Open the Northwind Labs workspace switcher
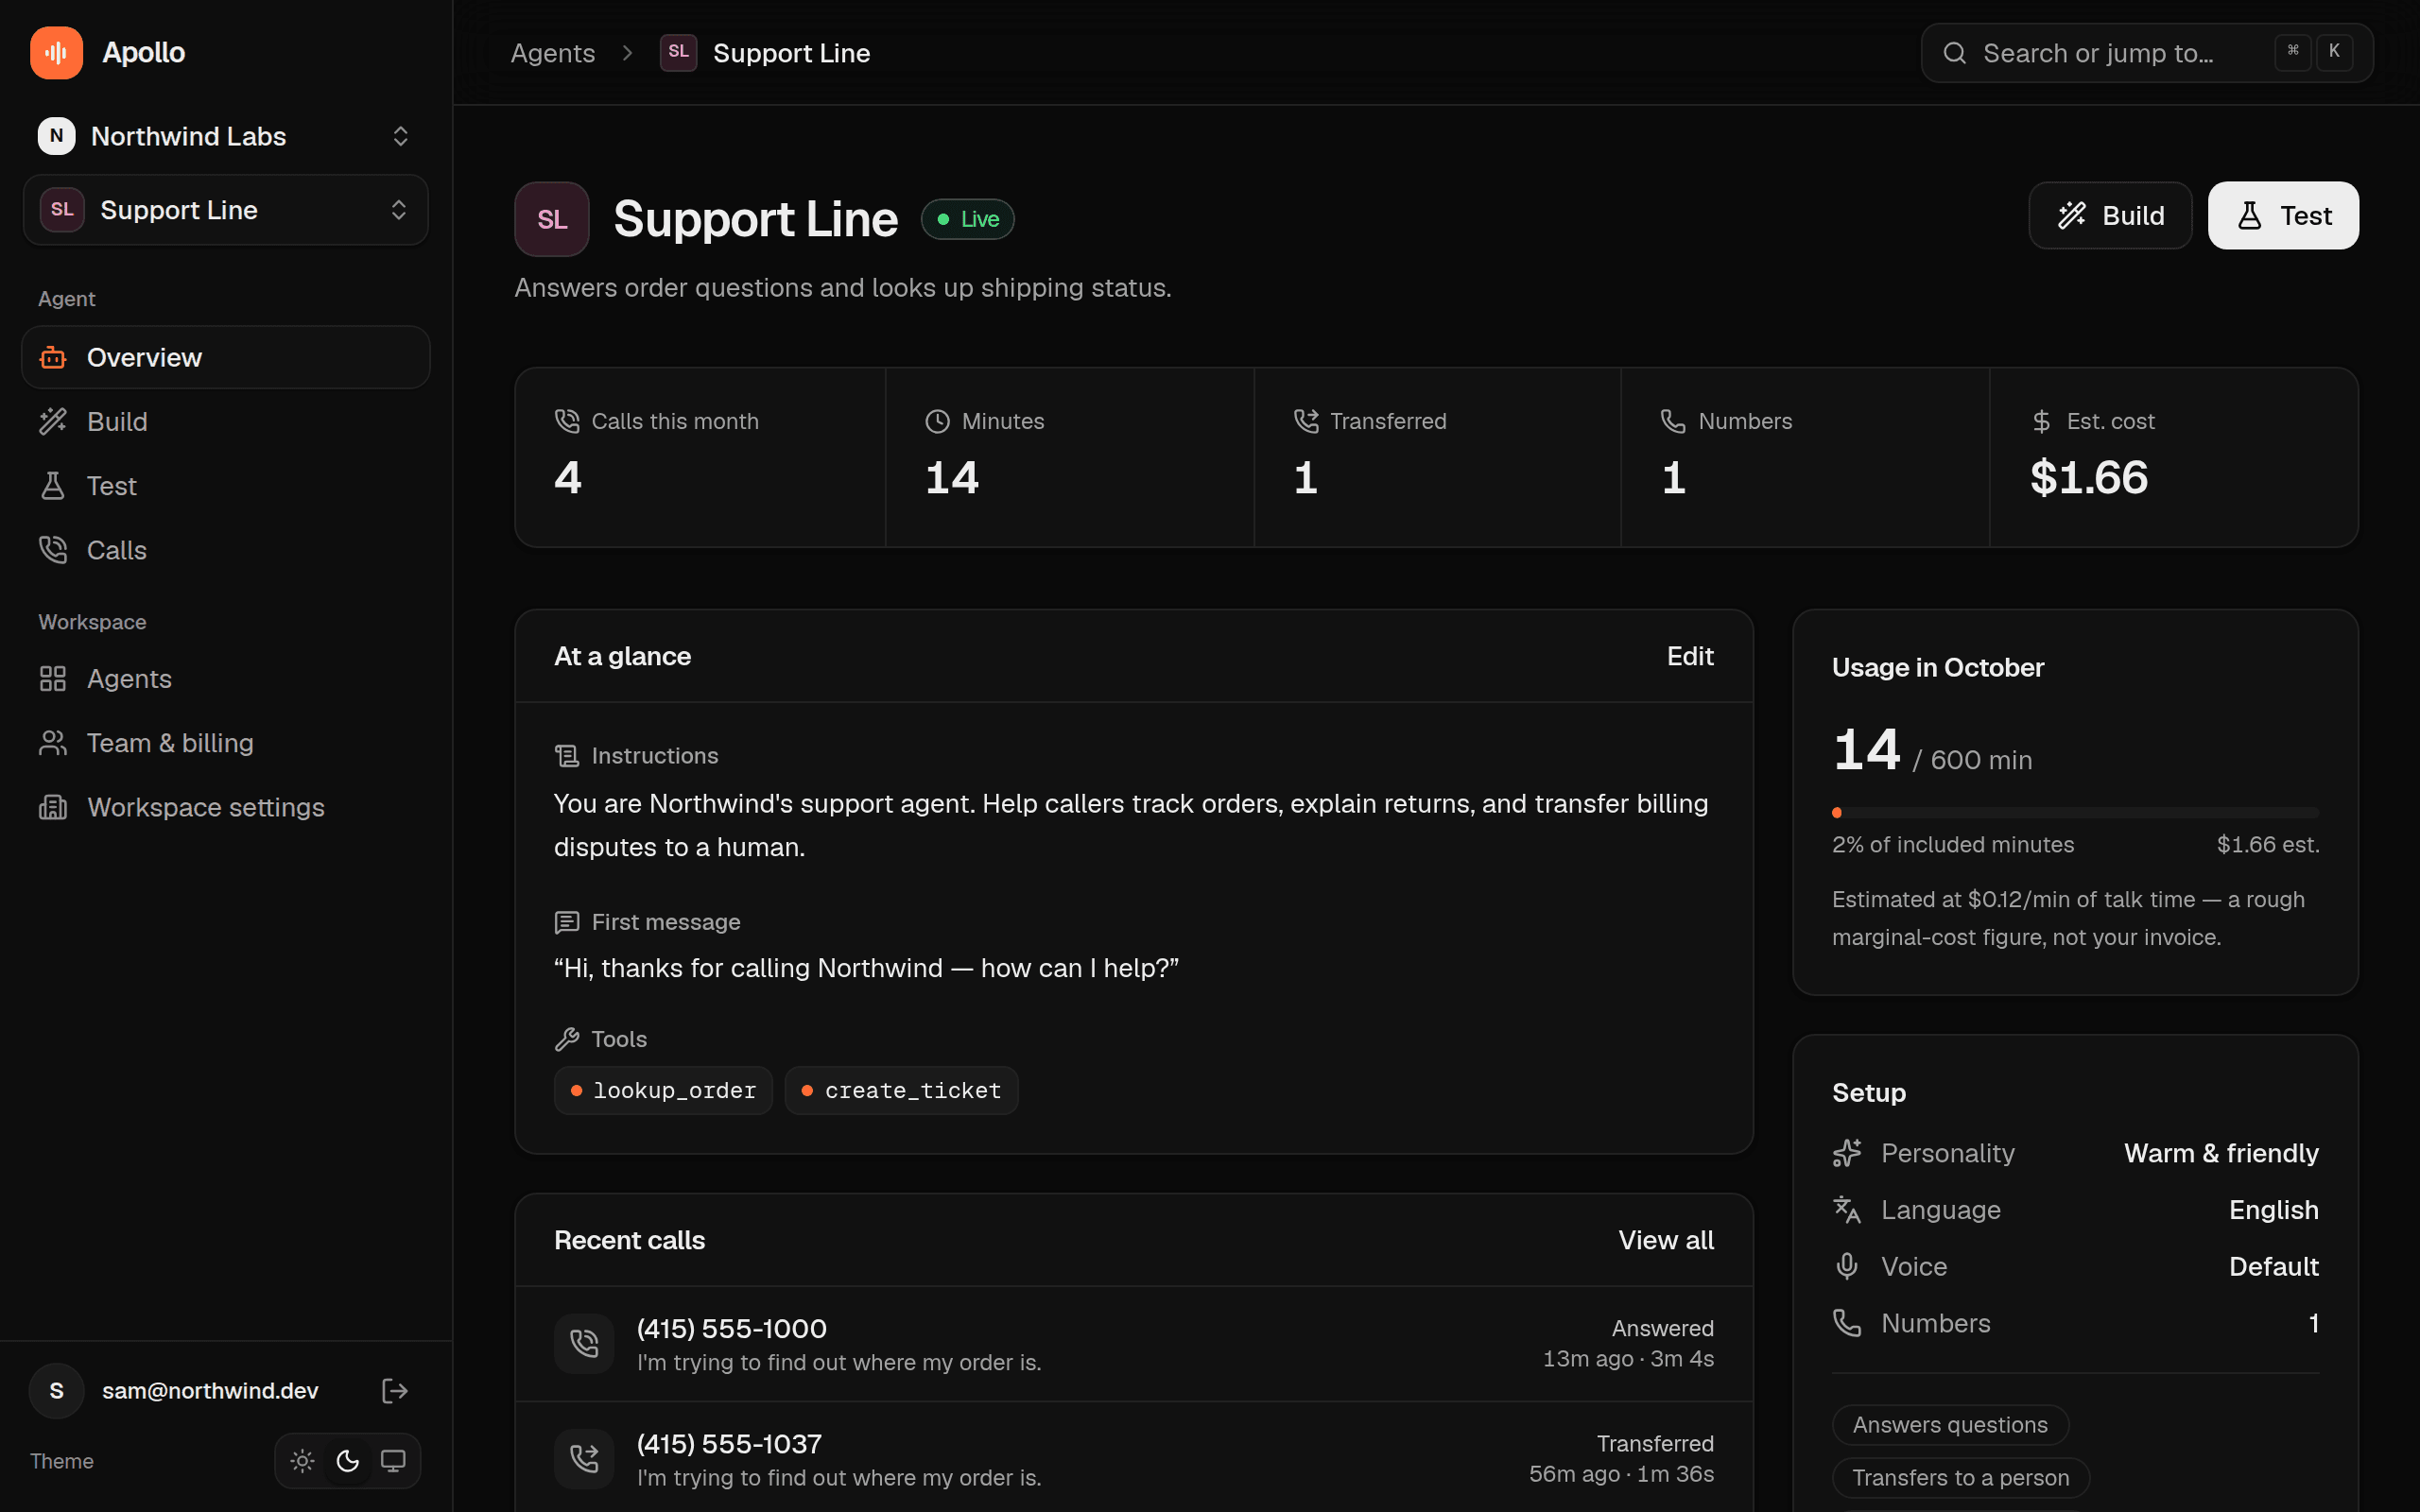The width and height of the screenshot is (2420, 1512). tap(226, 136)
